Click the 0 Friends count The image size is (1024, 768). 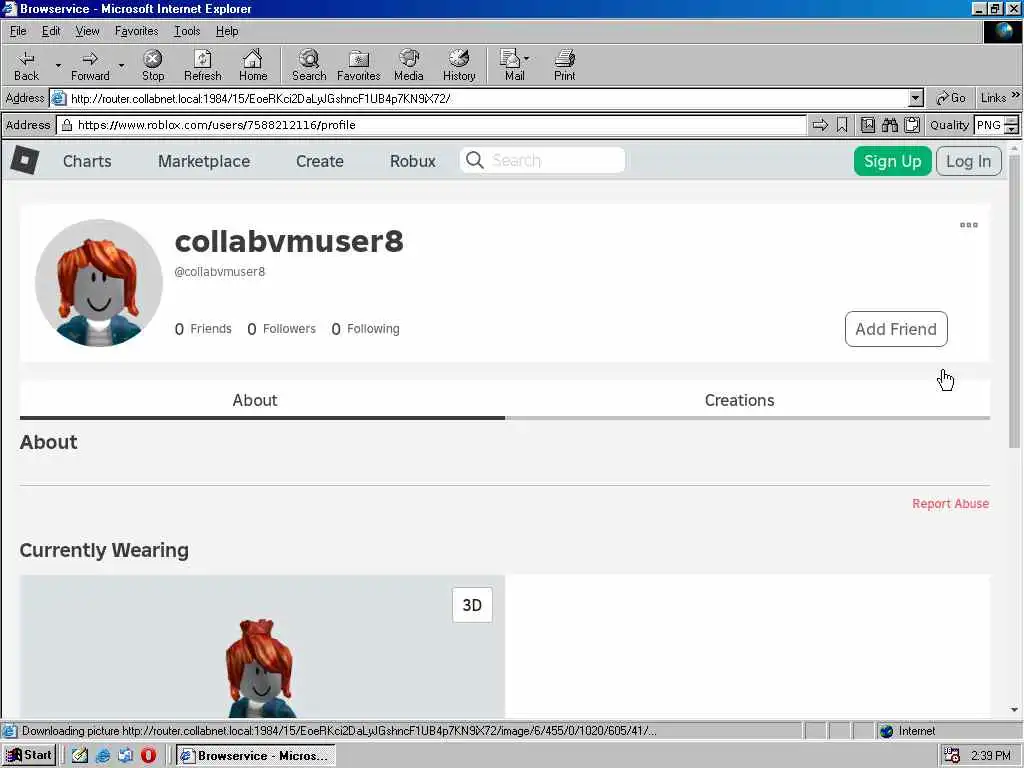(203, 328)
